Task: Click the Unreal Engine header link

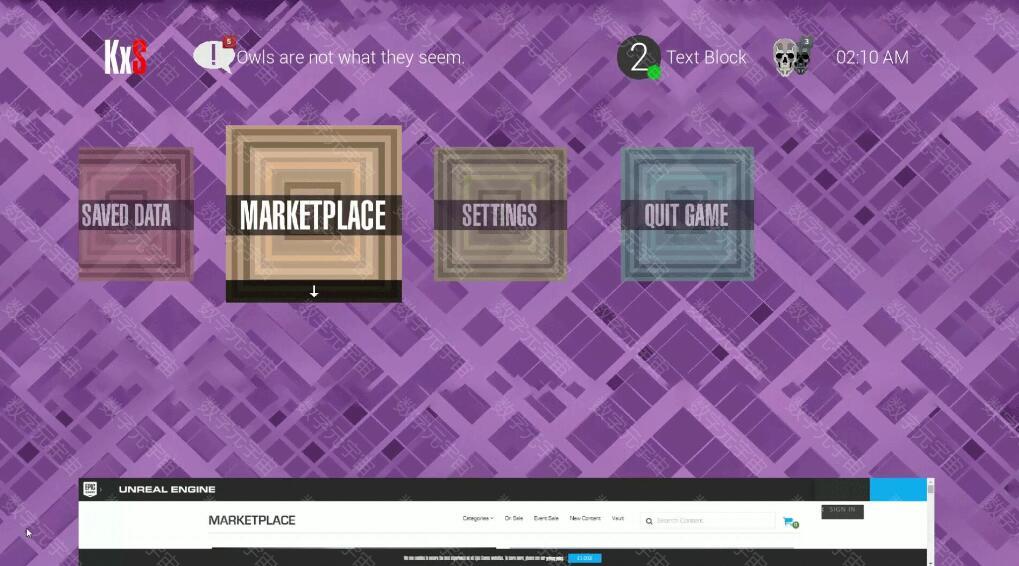Action: pos(167,489)
